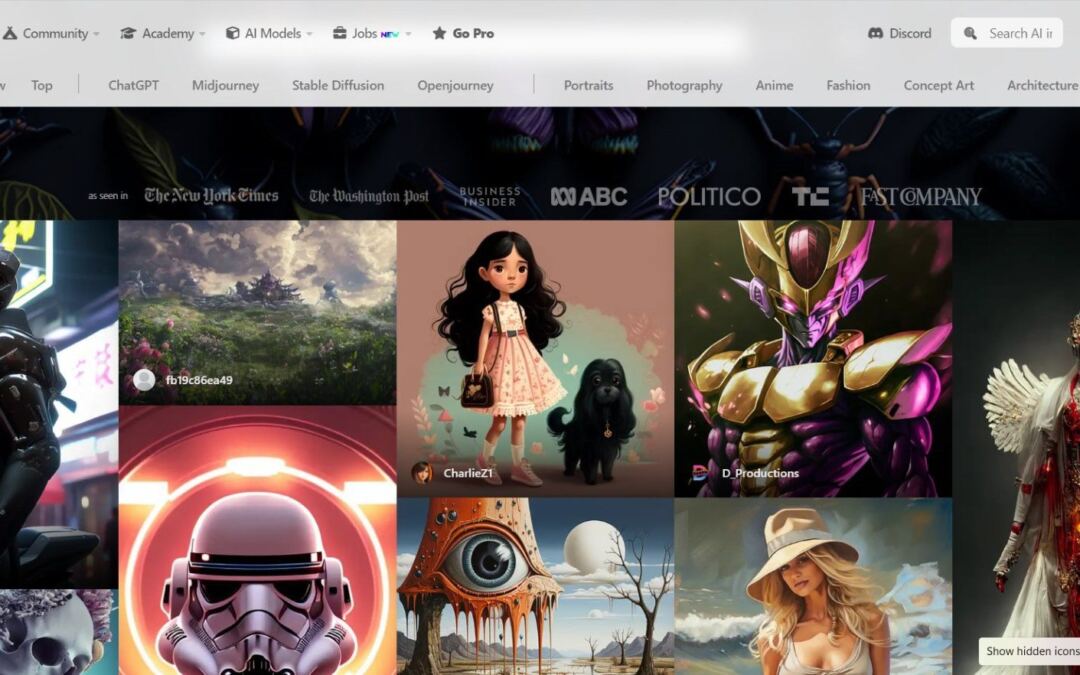Click the Discord logo icon
Screen dimensions: 1080x675
click(875, 33)
